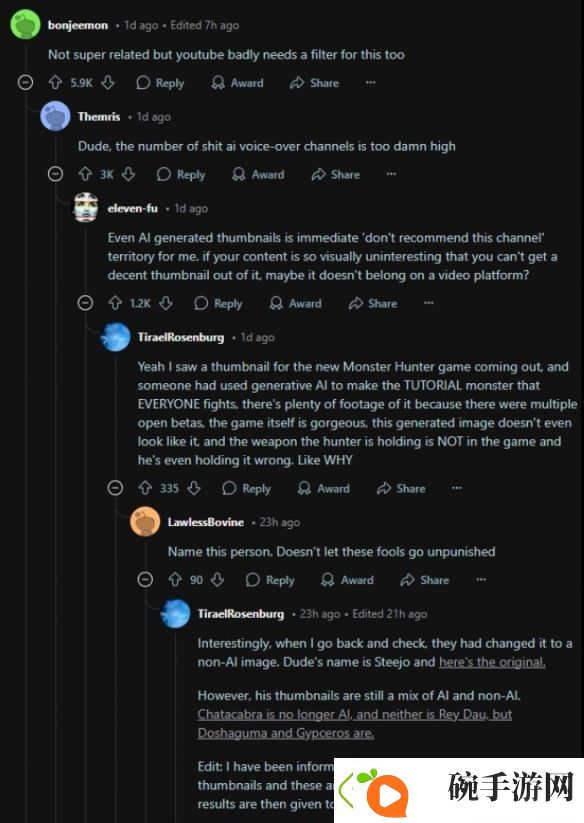Open eleven-fu's avatar picture
This screenshot has width=584, height=823.
click(85, 208)
